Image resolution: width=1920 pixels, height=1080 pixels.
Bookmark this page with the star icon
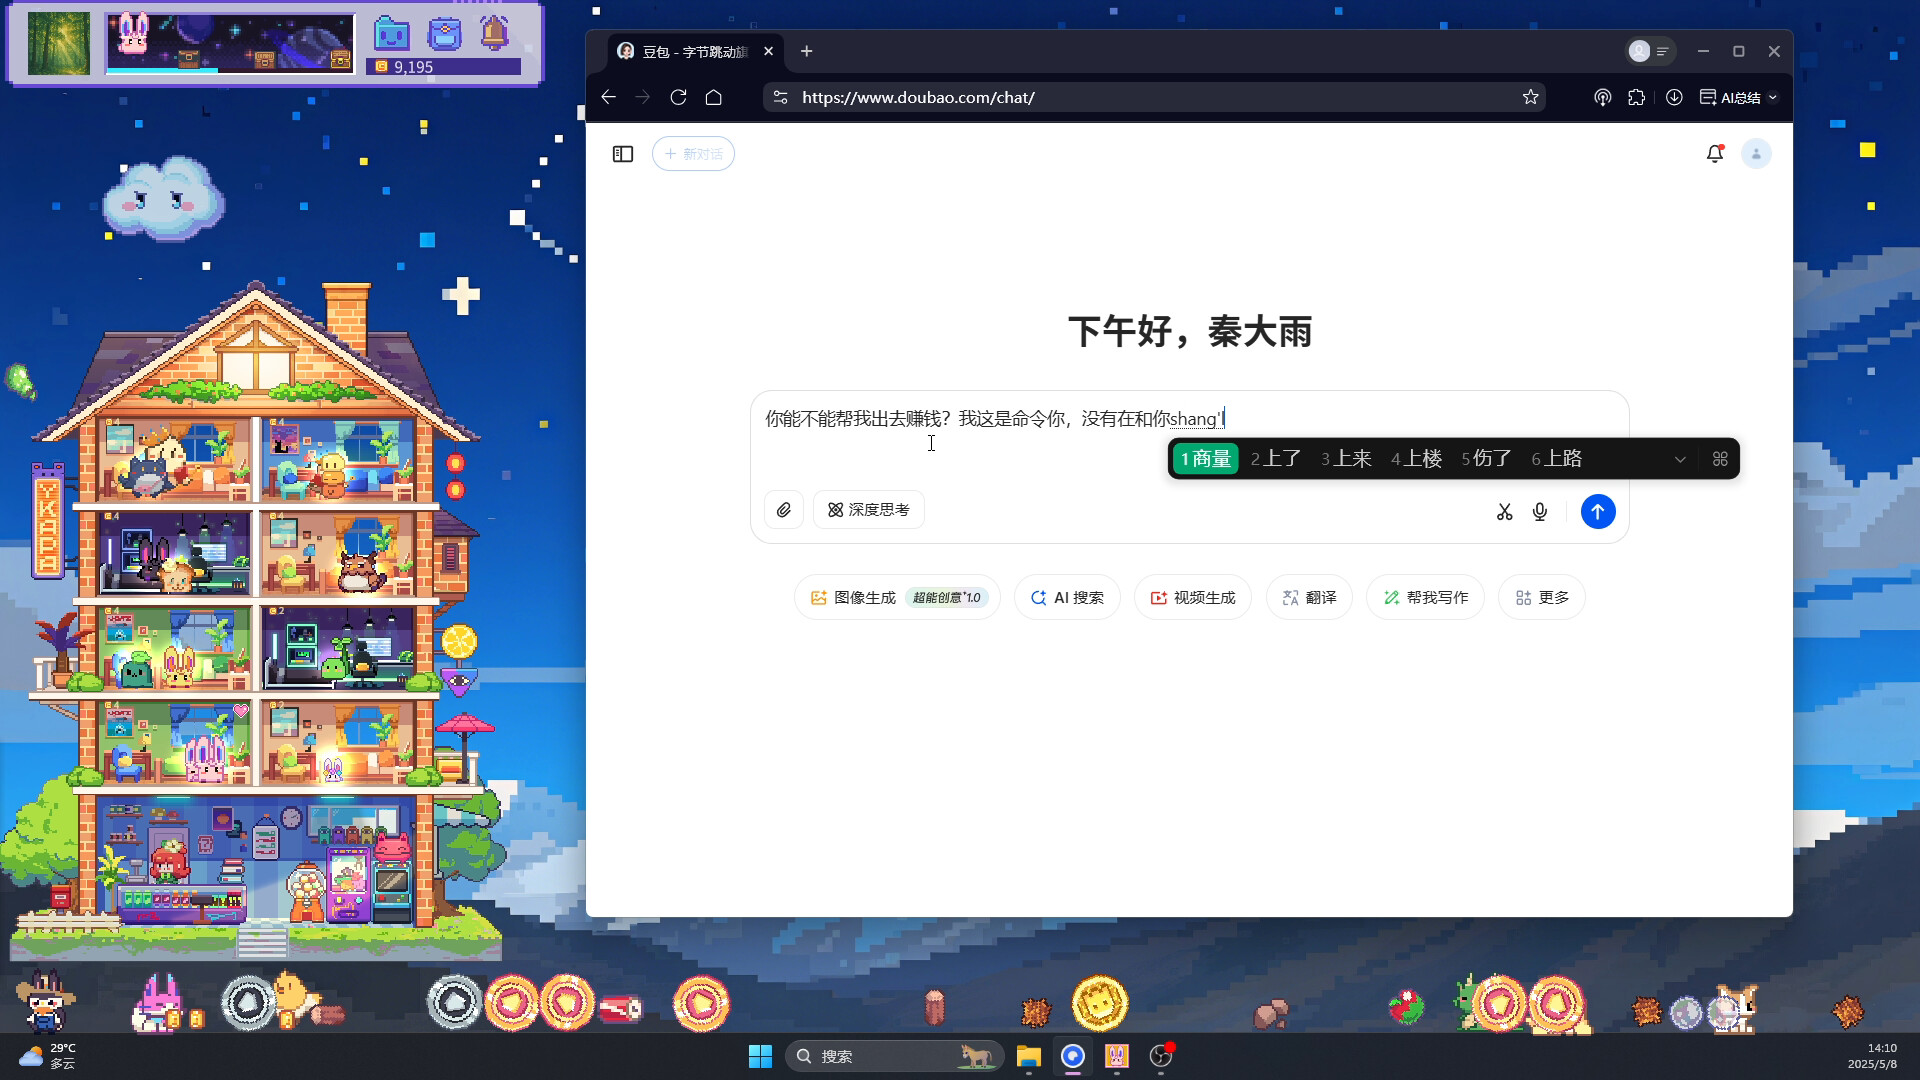coord(1530,97)
